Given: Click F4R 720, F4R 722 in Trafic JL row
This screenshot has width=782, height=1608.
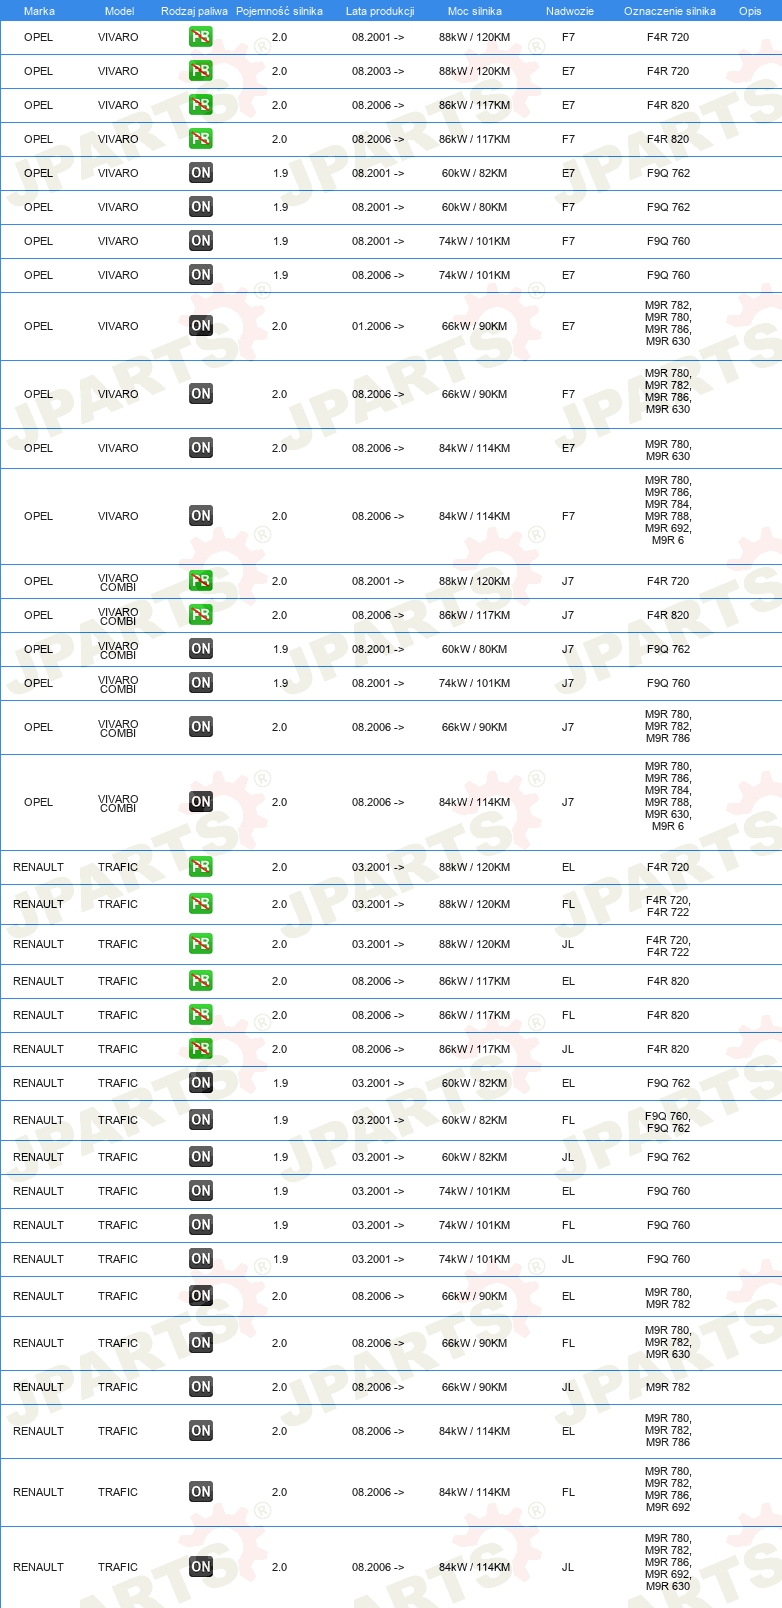Looking at the screenshot, I should click(668, 946).
